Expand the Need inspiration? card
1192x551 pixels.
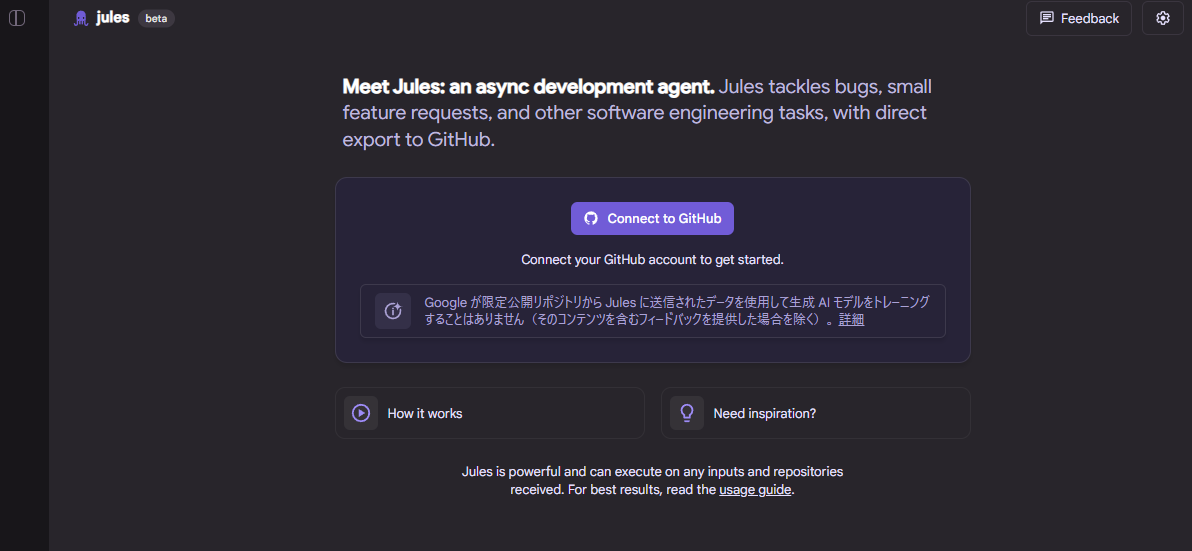click(816, 413)
